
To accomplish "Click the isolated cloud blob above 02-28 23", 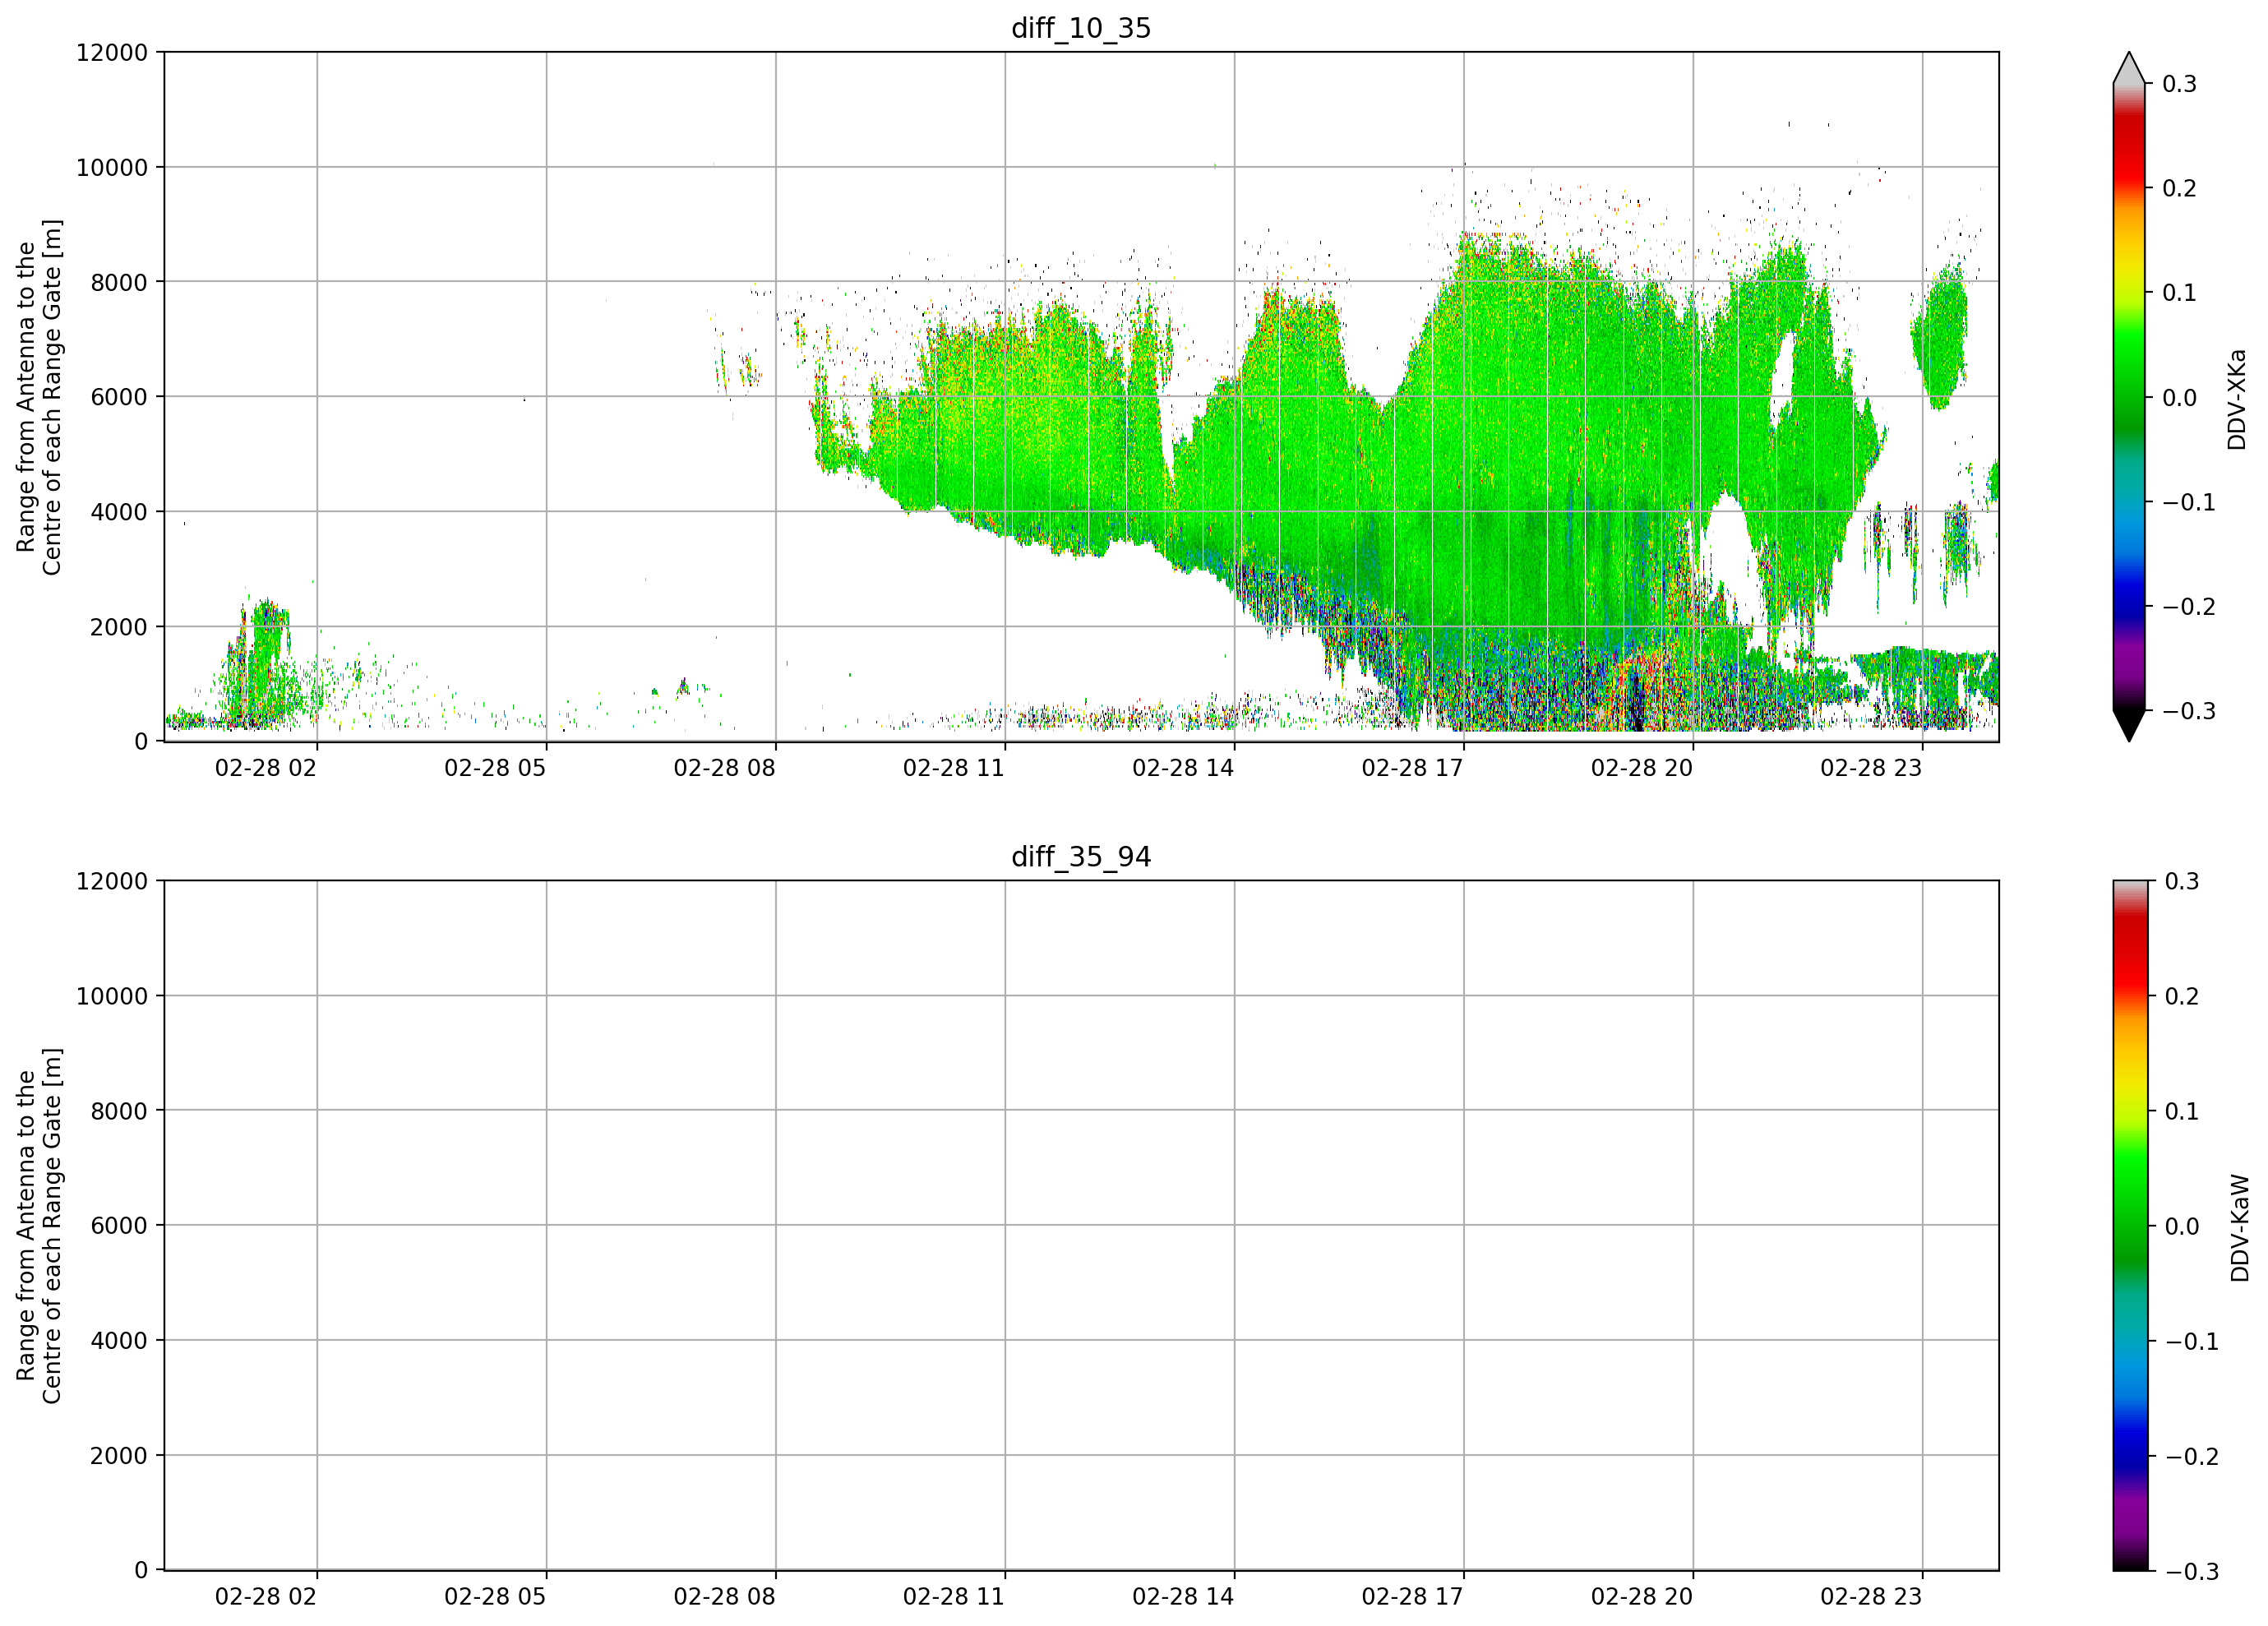I will point(1940,335).
